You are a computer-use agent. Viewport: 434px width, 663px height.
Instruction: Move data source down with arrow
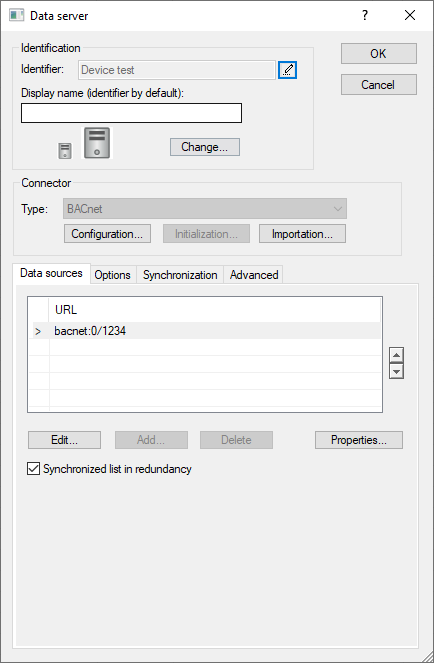point(396,371)
